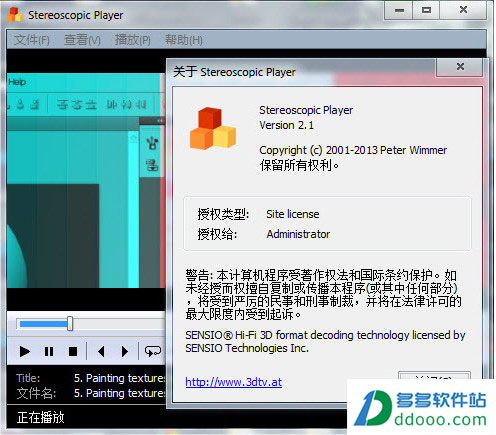Start playback with the Play button
The image size is (496, 435).
coord(25,351)
